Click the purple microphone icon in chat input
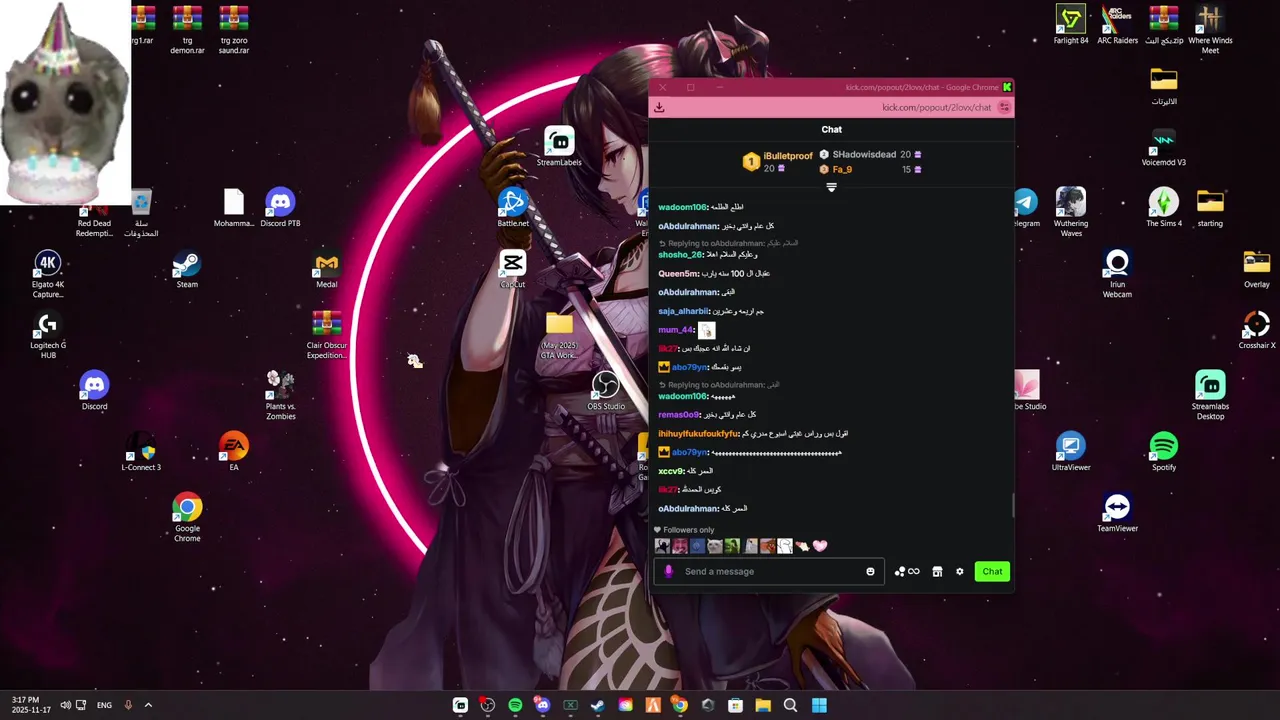This screenshot has height=720, width=1280. coord(669,572)
